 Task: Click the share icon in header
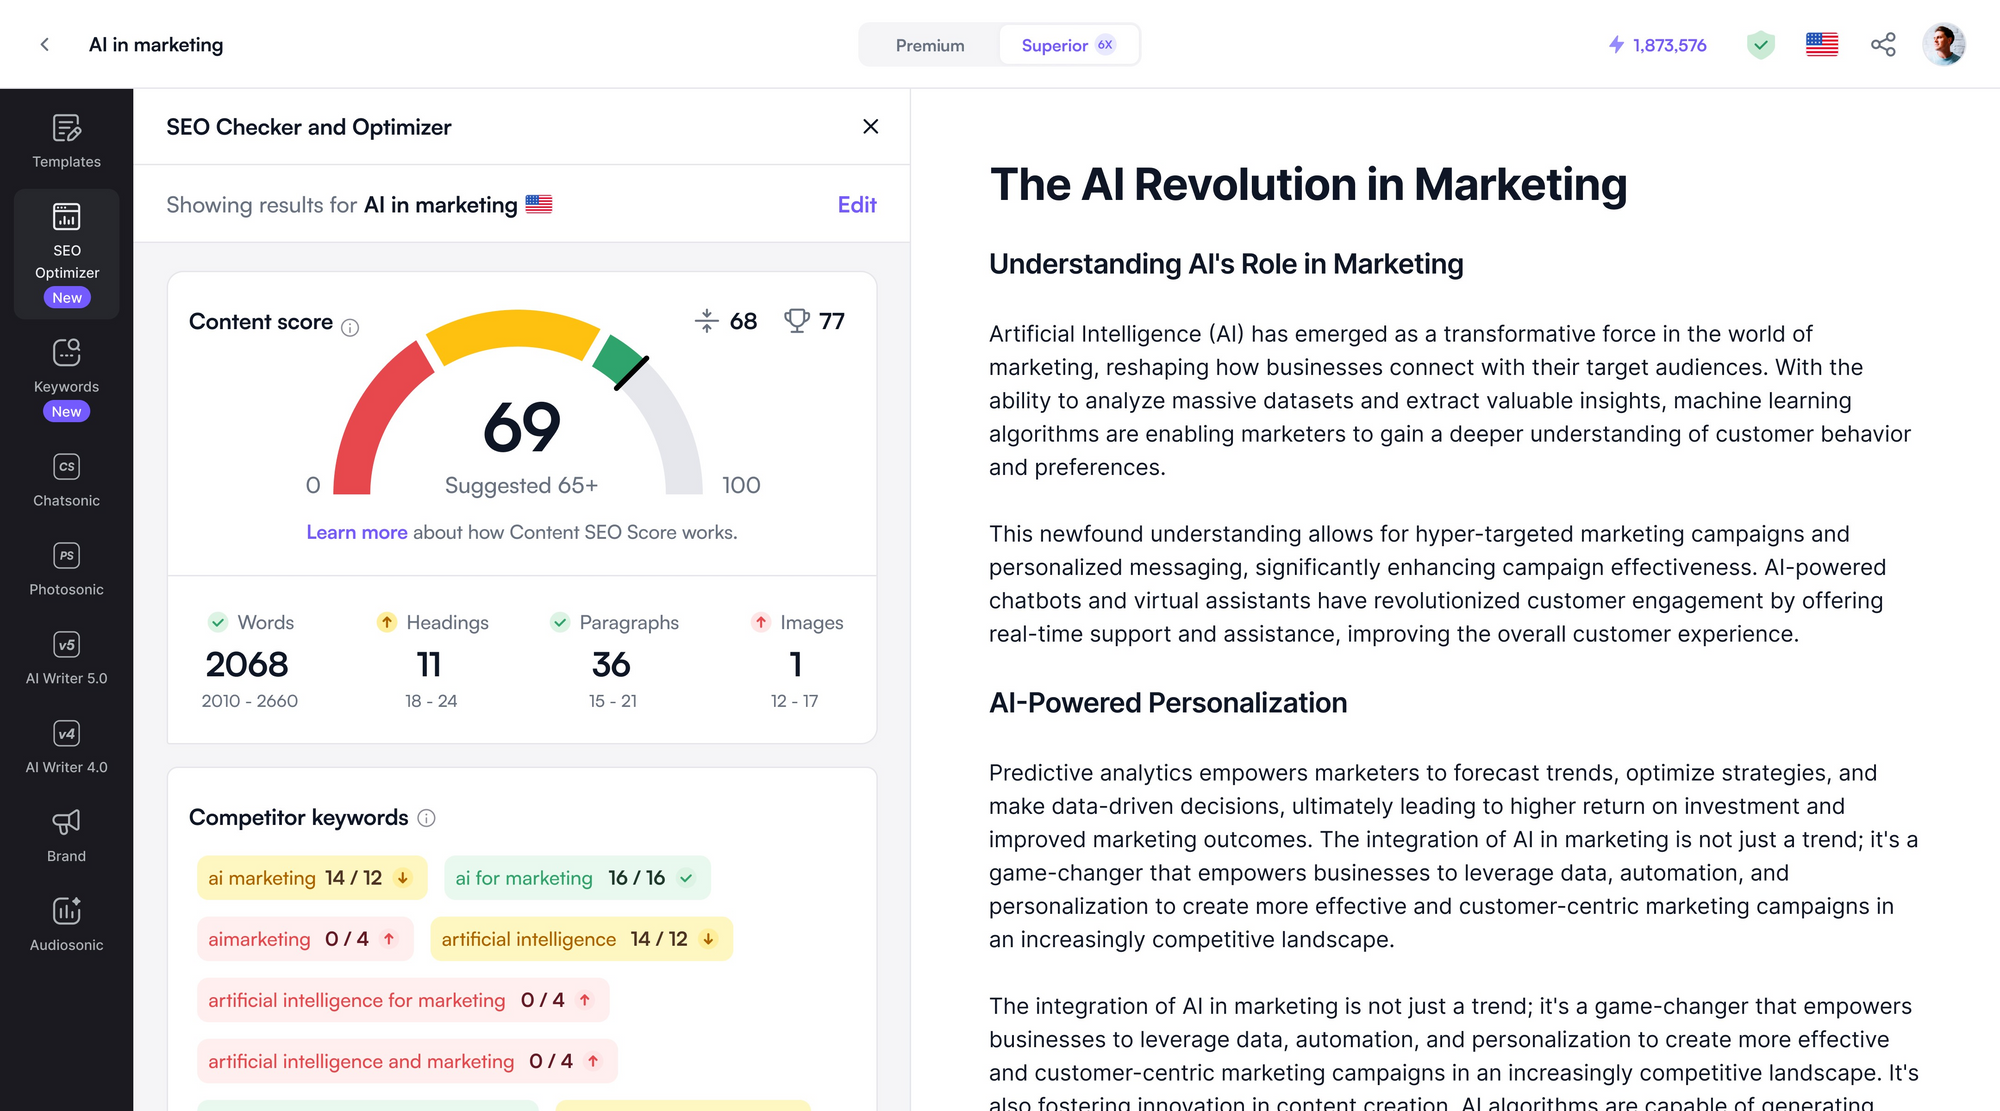1883,45
